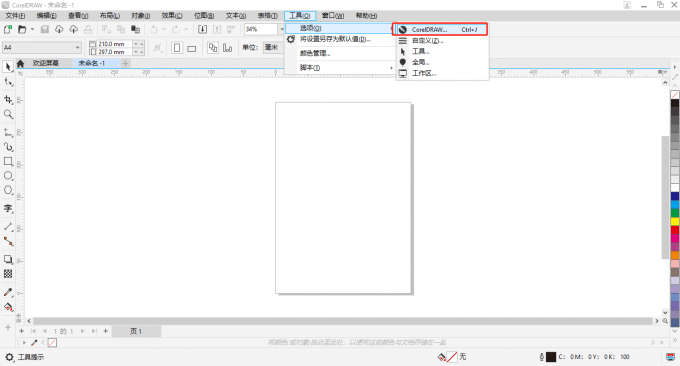This screenshot has width=680, height=366.
Task: Expand the 脚本 submenu
Action: tap(340, 68)
